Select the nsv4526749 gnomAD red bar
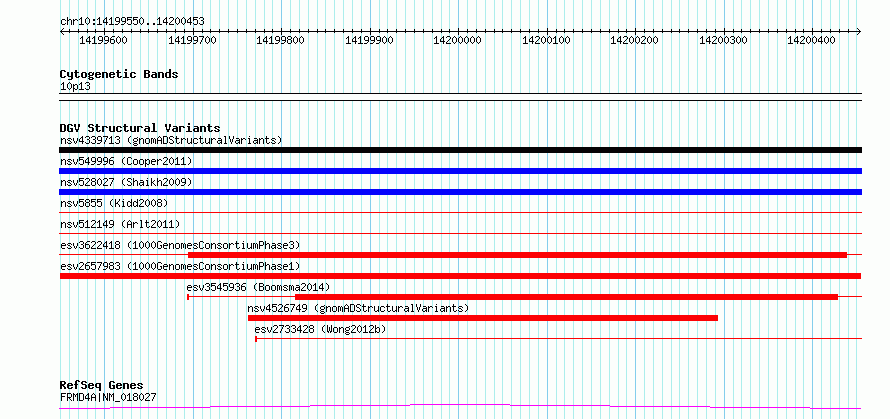This screenshot has width=890, height=419. (x=483, y=318)
